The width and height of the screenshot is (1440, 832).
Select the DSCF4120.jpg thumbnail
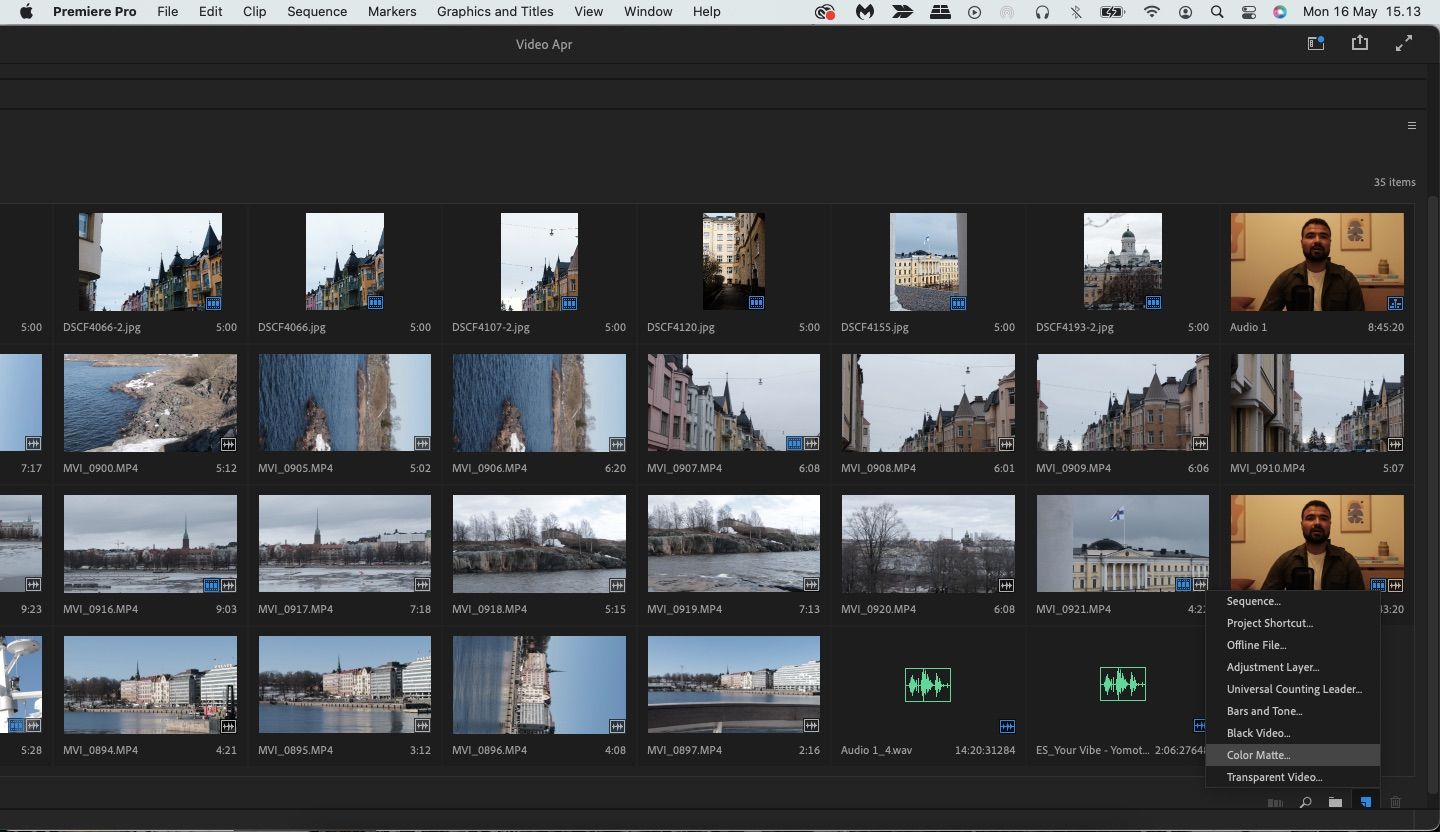pyautogui.click(x=733, y=261)
